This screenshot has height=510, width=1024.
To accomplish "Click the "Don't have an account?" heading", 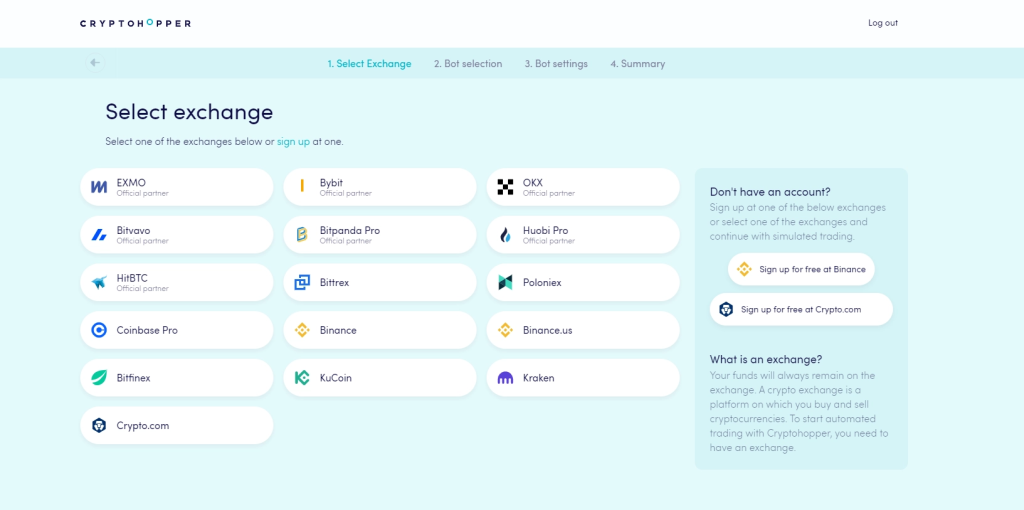I will click(770, 192).
